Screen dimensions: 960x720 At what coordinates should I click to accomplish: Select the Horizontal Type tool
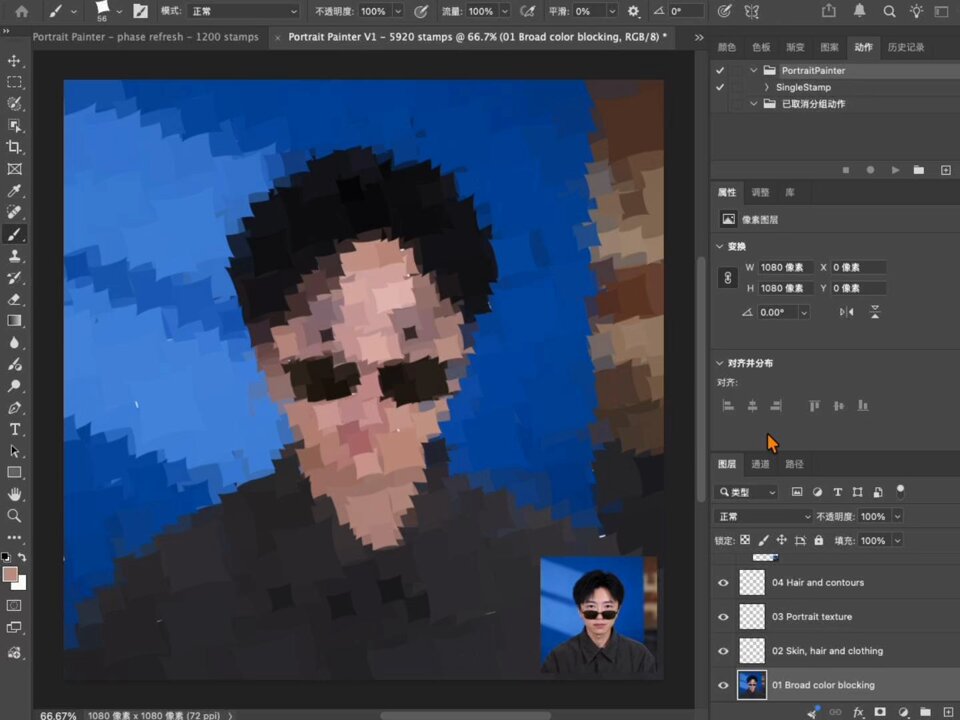click(14, 429)
